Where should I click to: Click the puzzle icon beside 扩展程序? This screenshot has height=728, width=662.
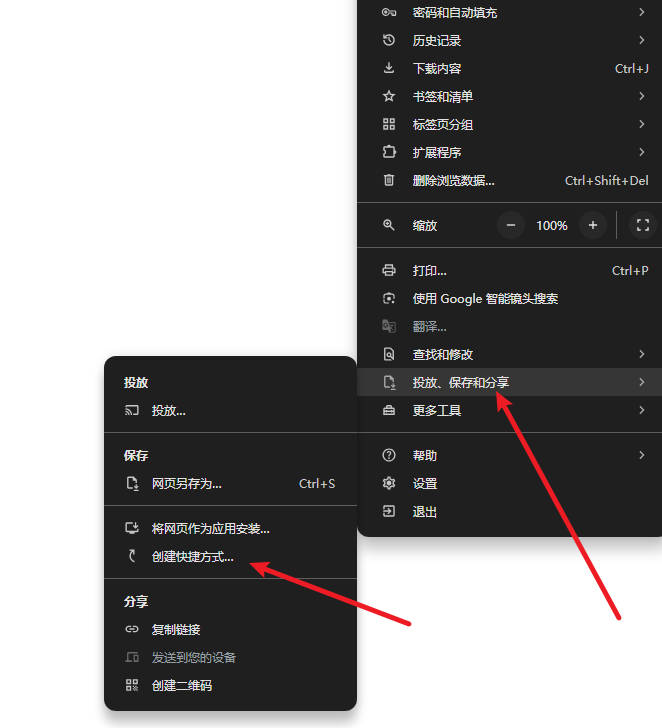(389, 152)
